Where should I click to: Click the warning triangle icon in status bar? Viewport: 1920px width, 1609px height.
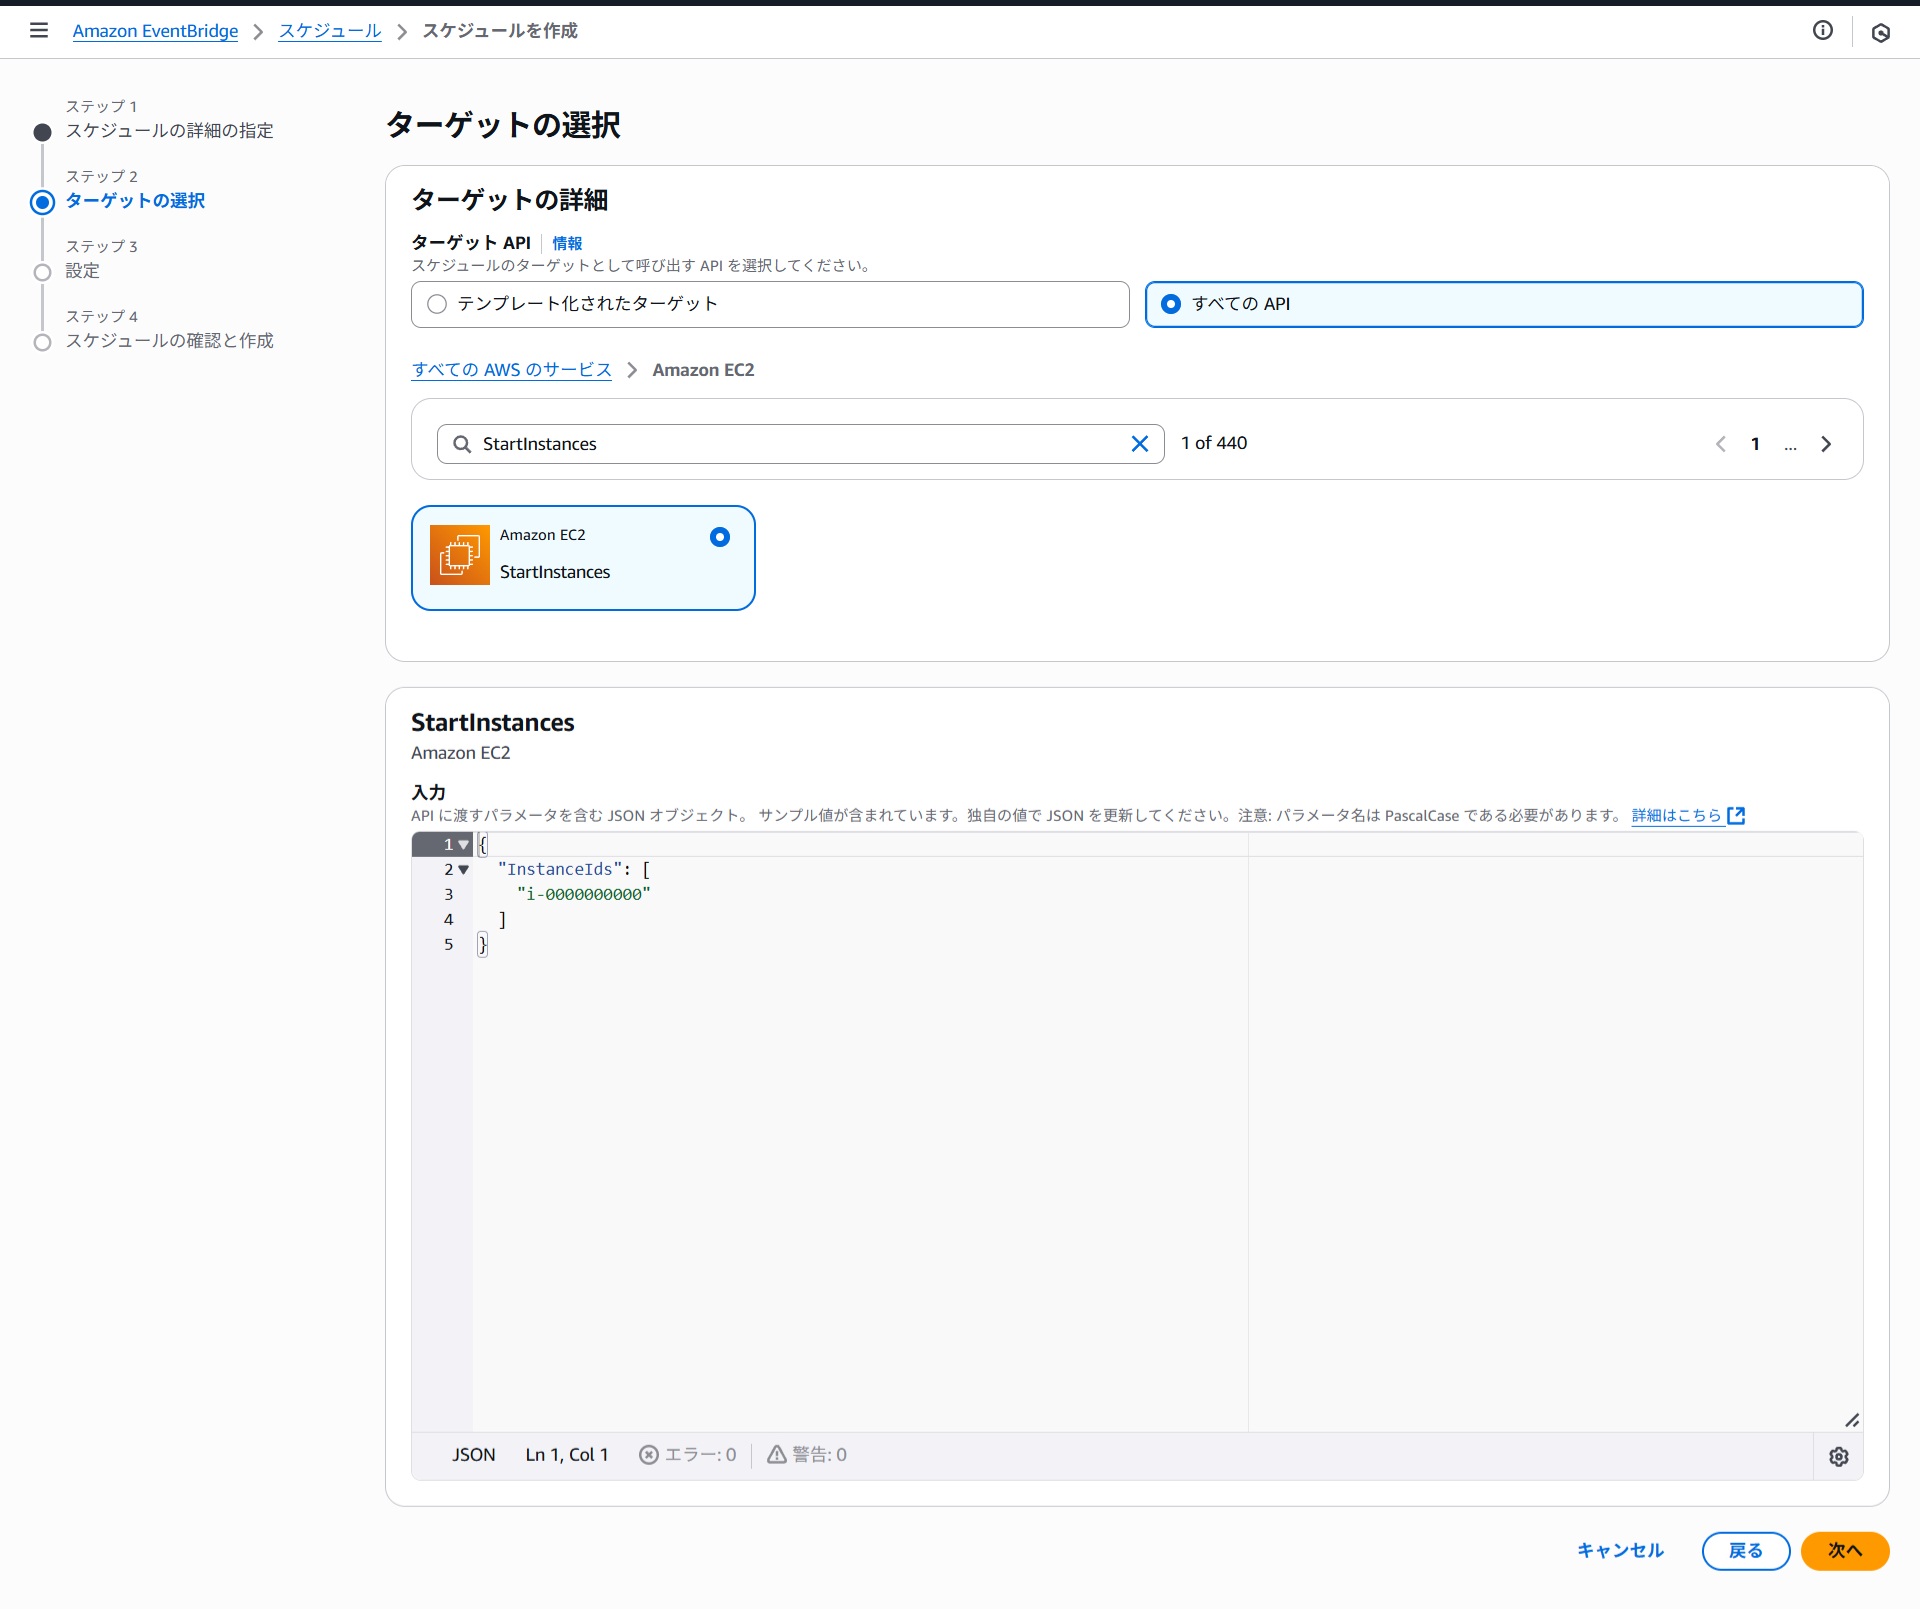click(x=776, y=1455)
